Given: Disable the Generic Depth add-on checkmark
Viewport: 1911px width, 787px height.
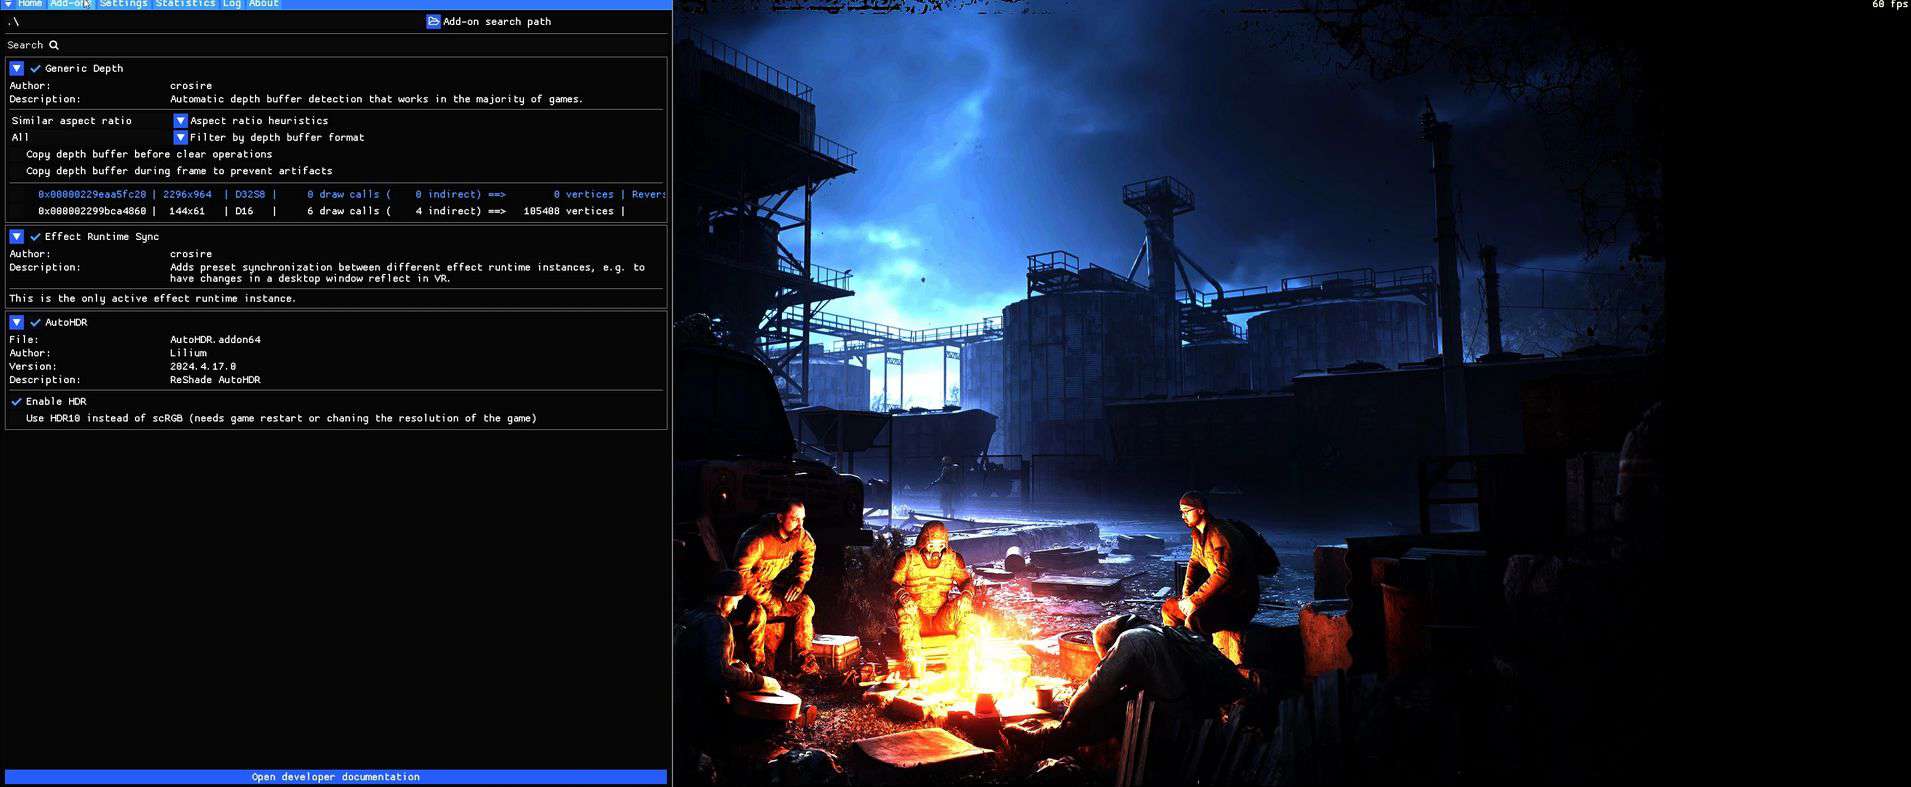Looking at the screenshot, I should (36, 69).
